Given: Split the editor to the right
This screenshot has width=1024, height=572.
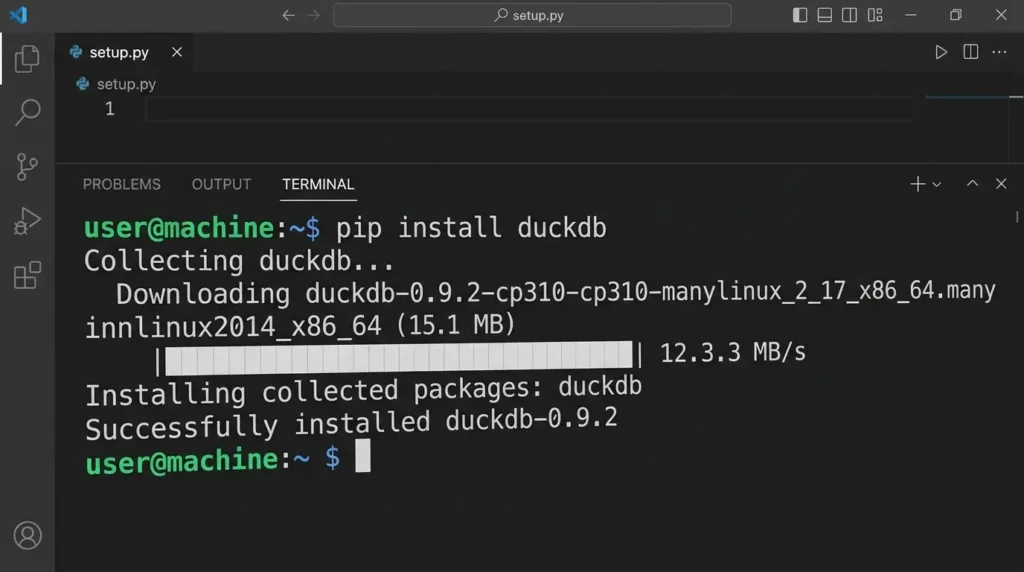Looking at the screenshot, I should click(970, 52).
